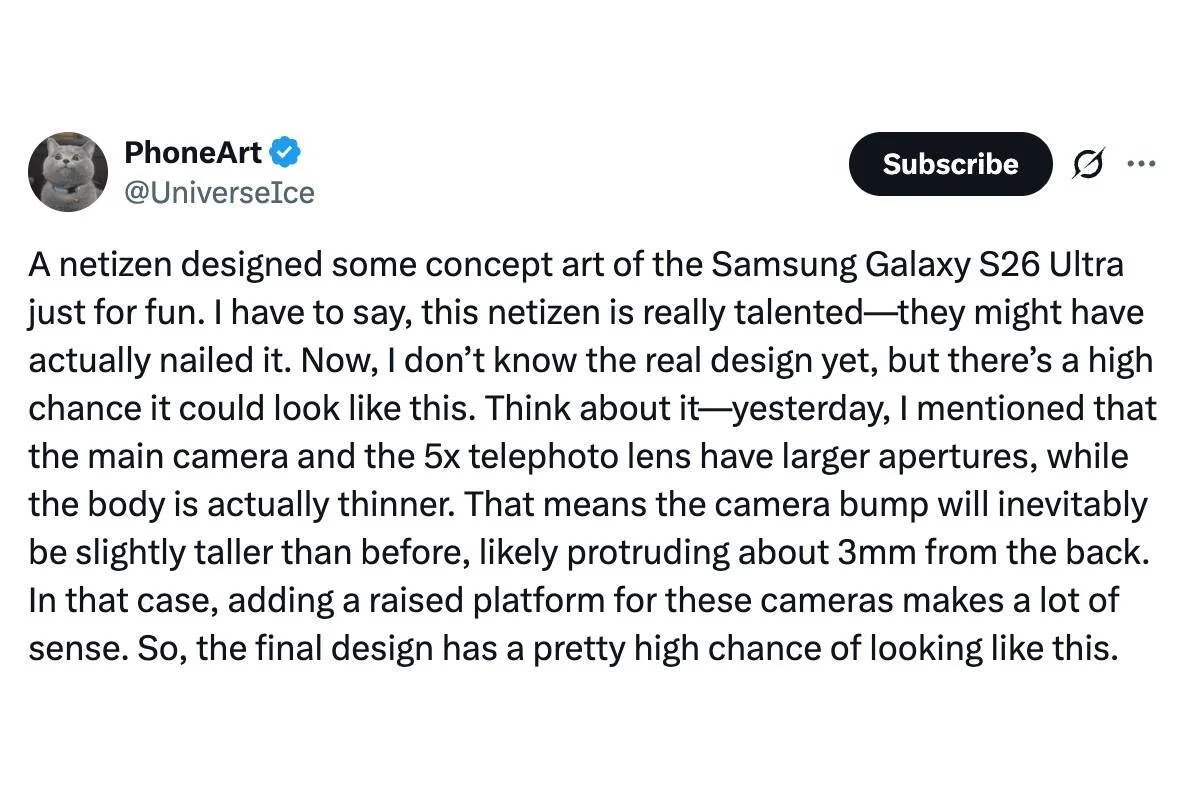The height and width of the screenshot is (786, 1188).
Task: Open the three-dot more options menu
Action: tap(1141, 163)
